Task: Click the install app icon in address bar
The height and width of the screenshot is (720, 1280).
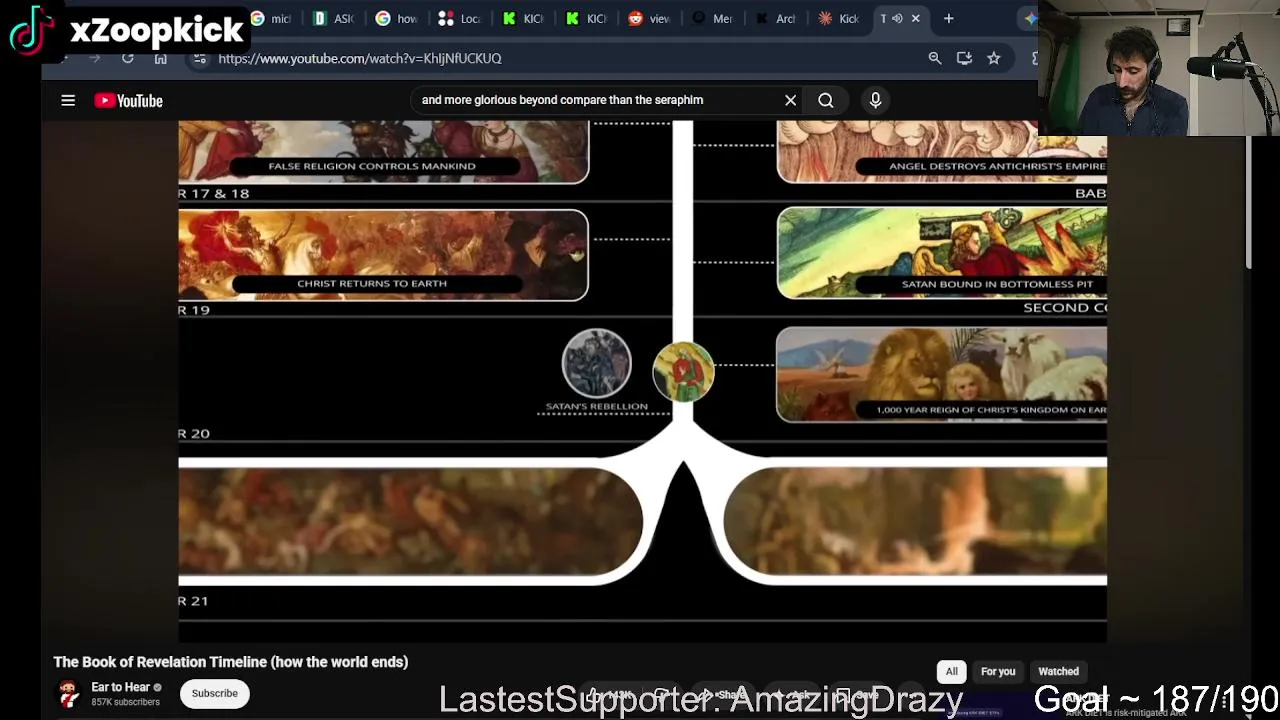Action: pyautogui.click(x=964, y=58)
